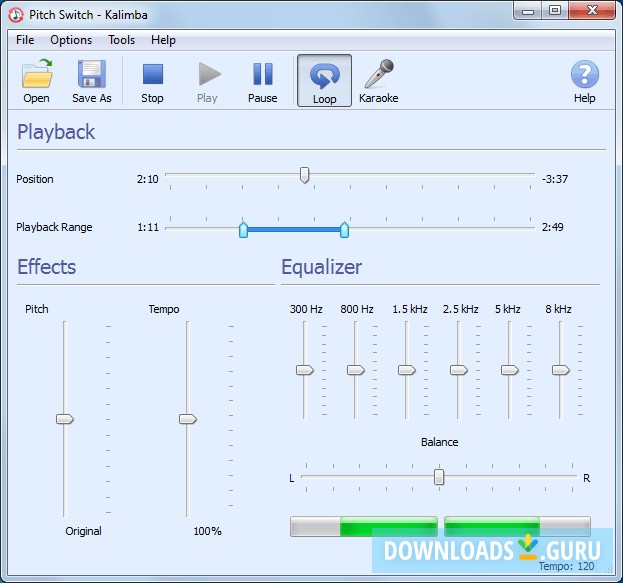
Task: Click the Playback Range end handle
Action: pyautogui.click(x=344, y=230)
